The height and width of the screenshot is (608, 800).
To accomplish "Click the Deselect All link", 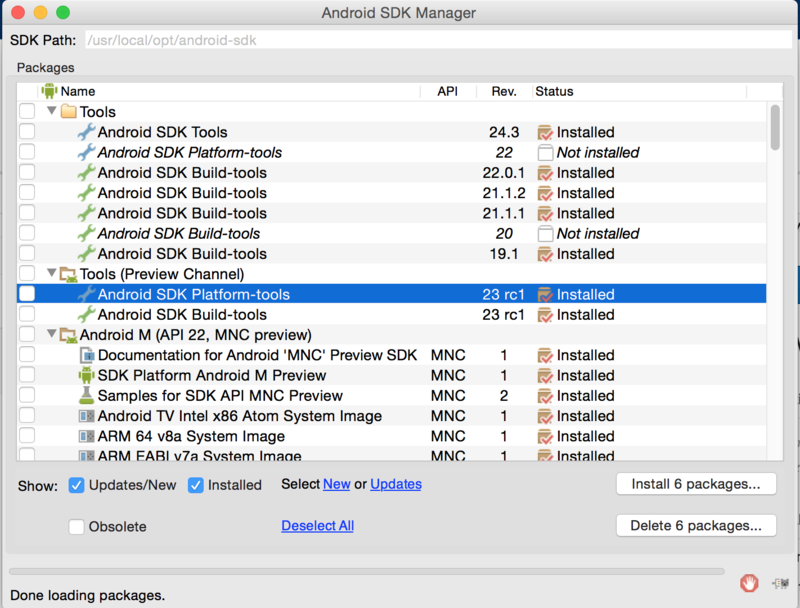I will click(317, 526).
